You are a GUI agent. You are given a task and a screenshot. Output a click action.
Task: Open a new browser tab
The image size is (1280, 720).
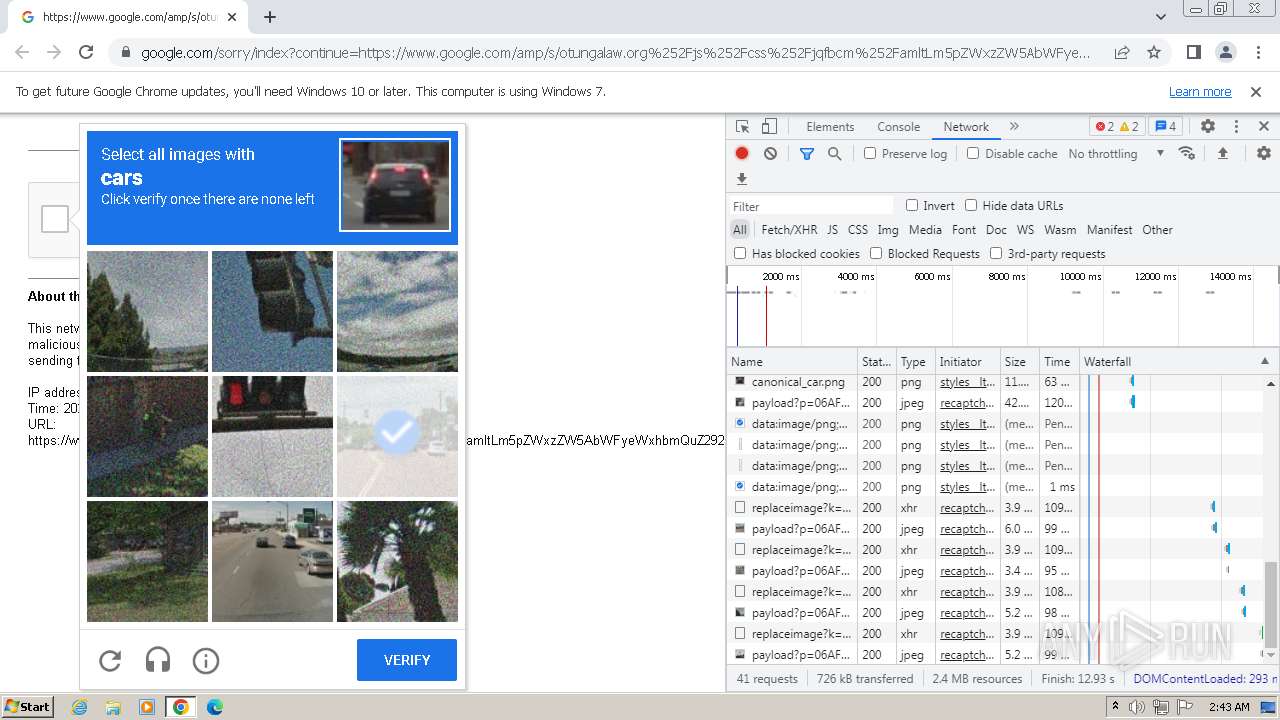(270, 17)
